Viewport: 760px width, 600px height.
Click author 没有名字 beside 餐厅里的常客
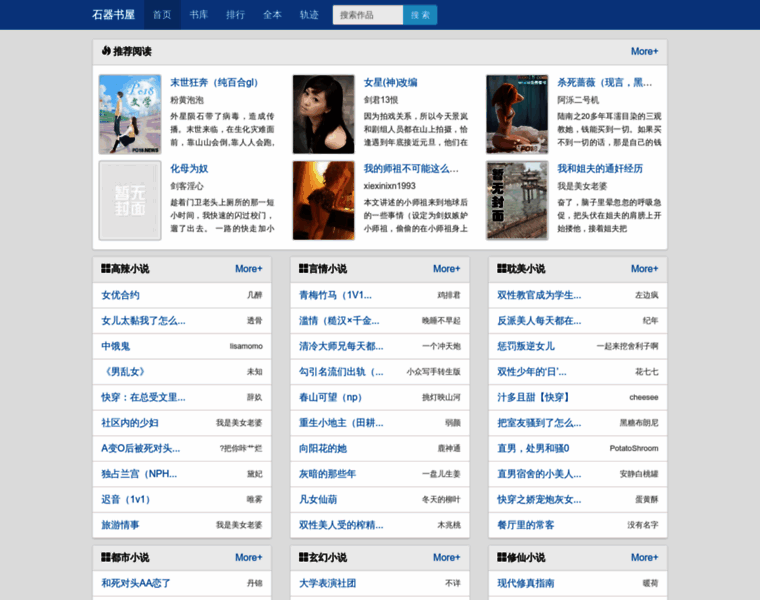pos(643,525)
